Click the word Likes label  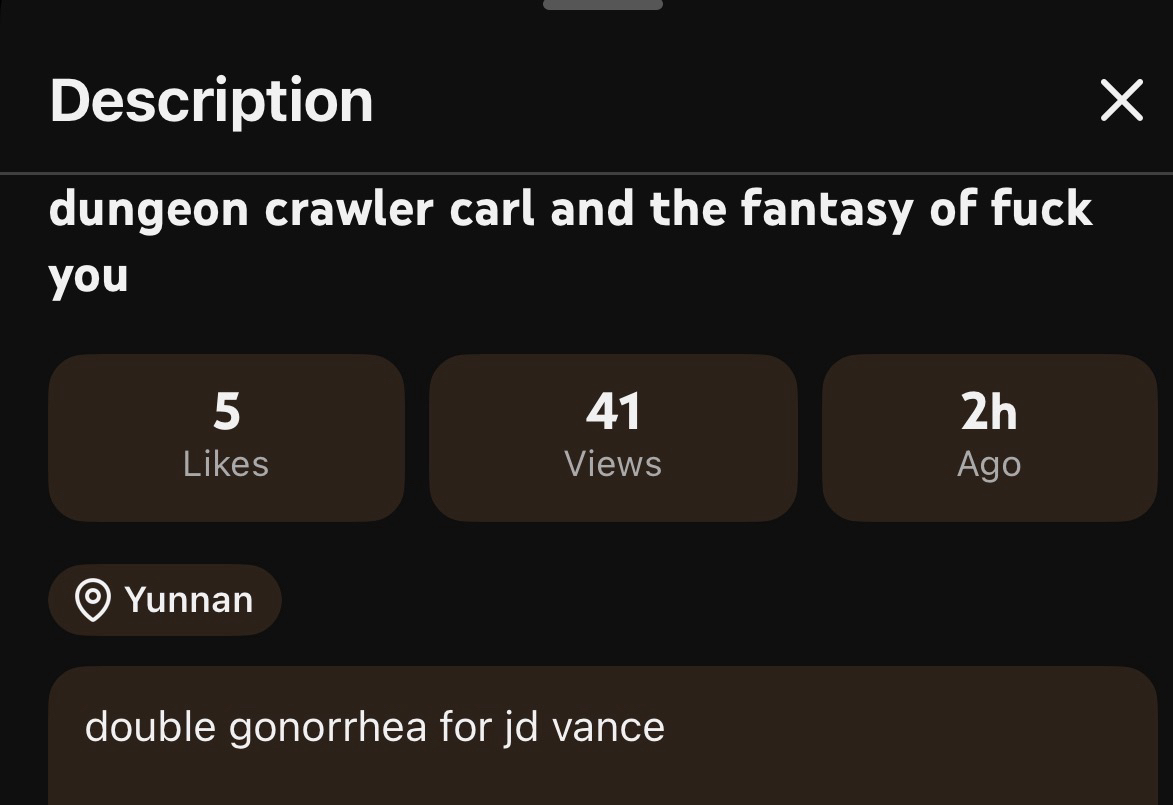point(226,464)
